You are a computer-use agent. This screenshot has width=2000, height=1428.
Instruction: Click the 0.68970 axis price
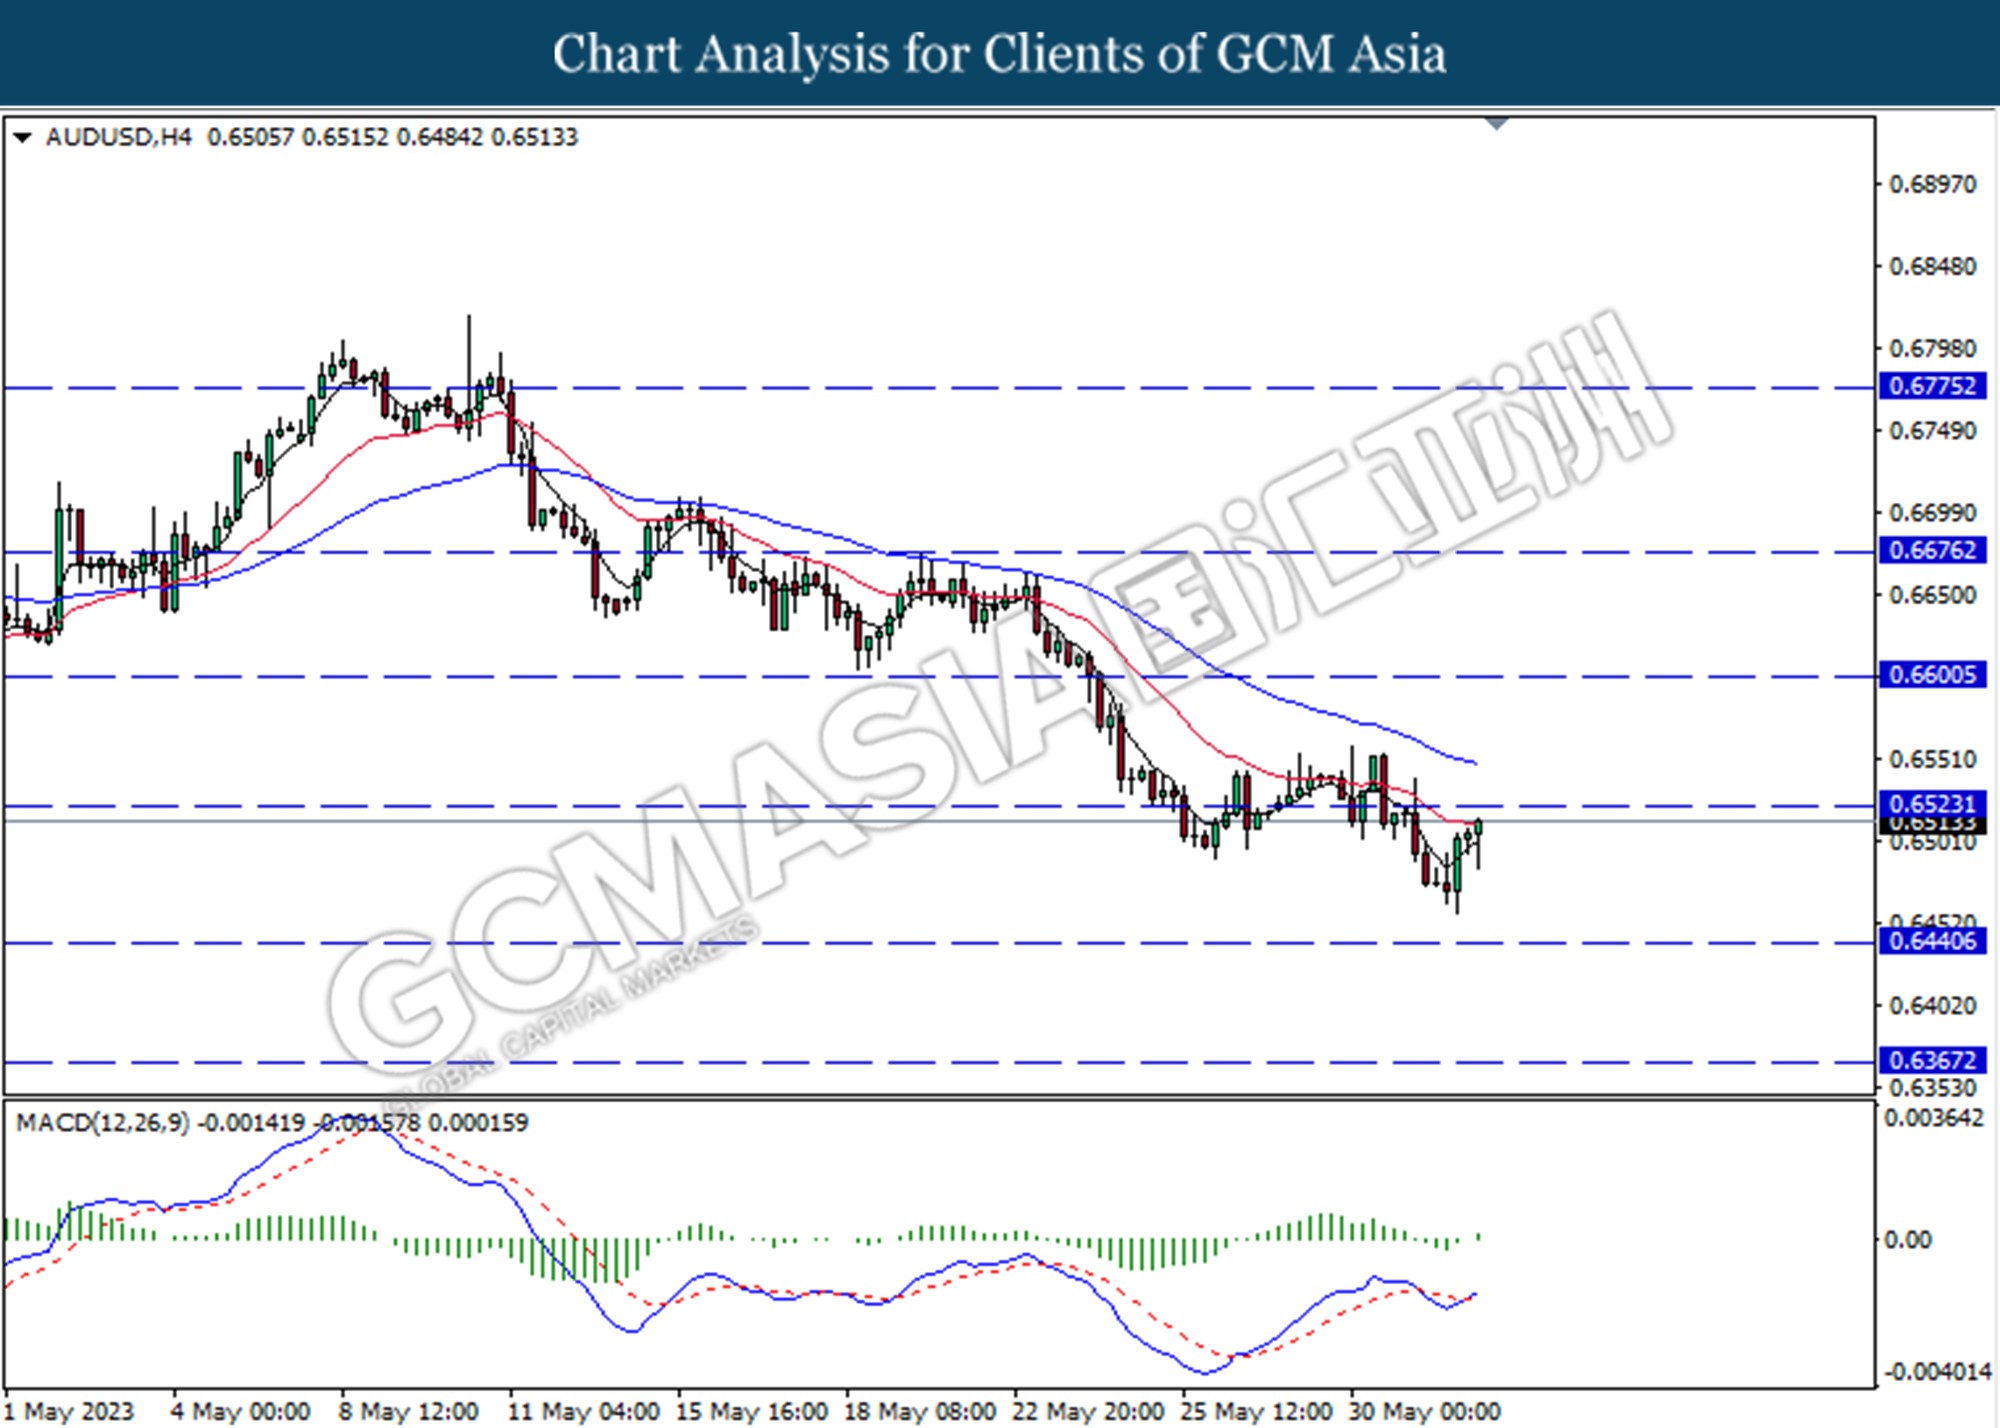(x=1932, y=185)
